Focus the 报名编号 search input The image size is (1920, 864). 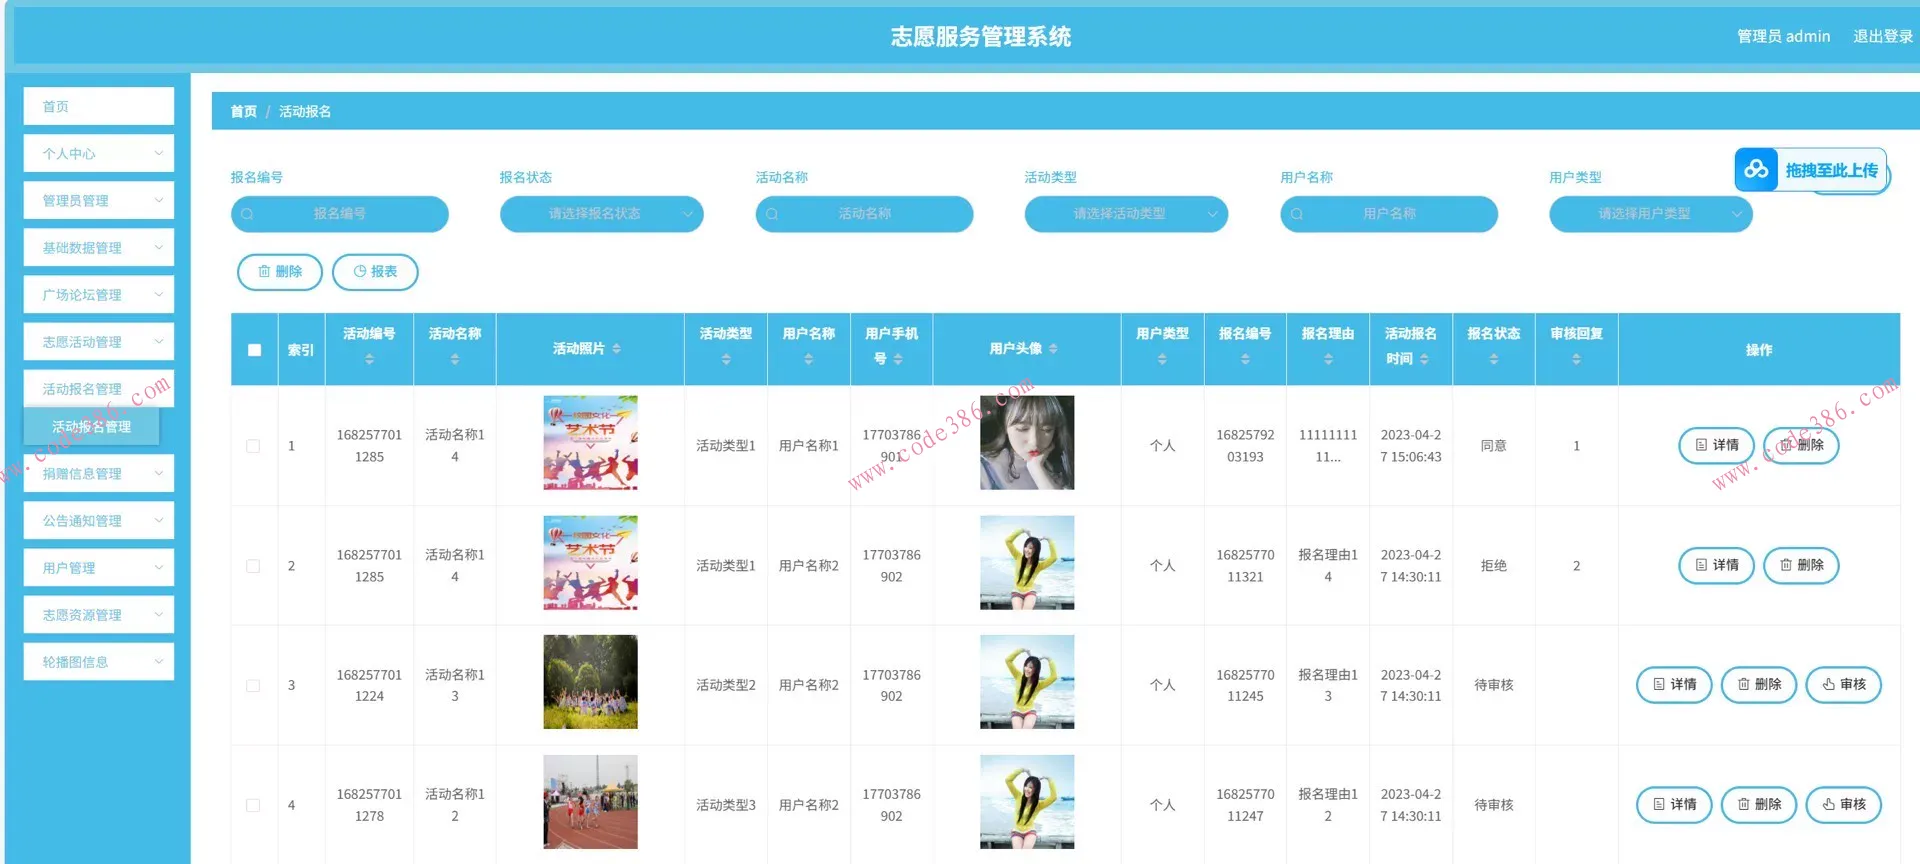pyautogui.click(x=340, y=214)
